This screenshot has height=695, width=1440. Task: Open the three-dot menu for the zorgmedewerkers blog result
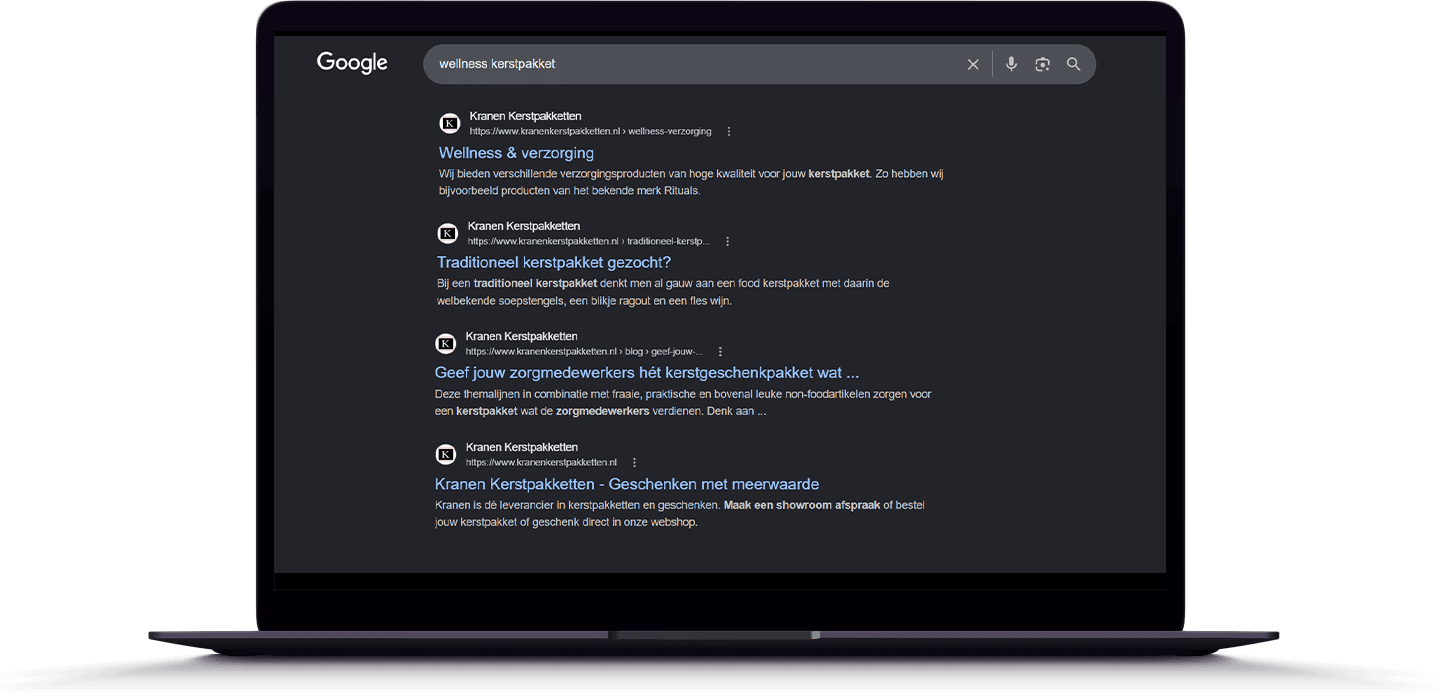(720, 352)
